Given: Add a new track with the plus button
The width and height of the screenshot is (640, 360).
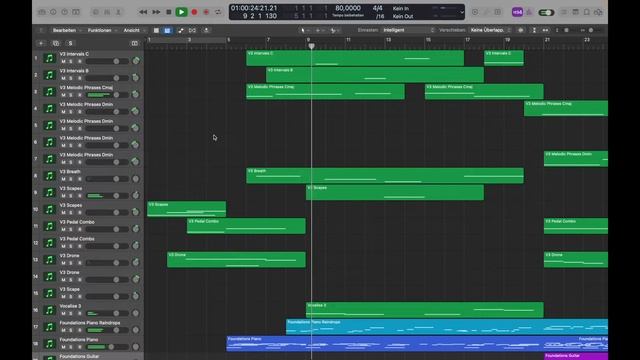Looking at the screenshot, I should pos(41,43).
